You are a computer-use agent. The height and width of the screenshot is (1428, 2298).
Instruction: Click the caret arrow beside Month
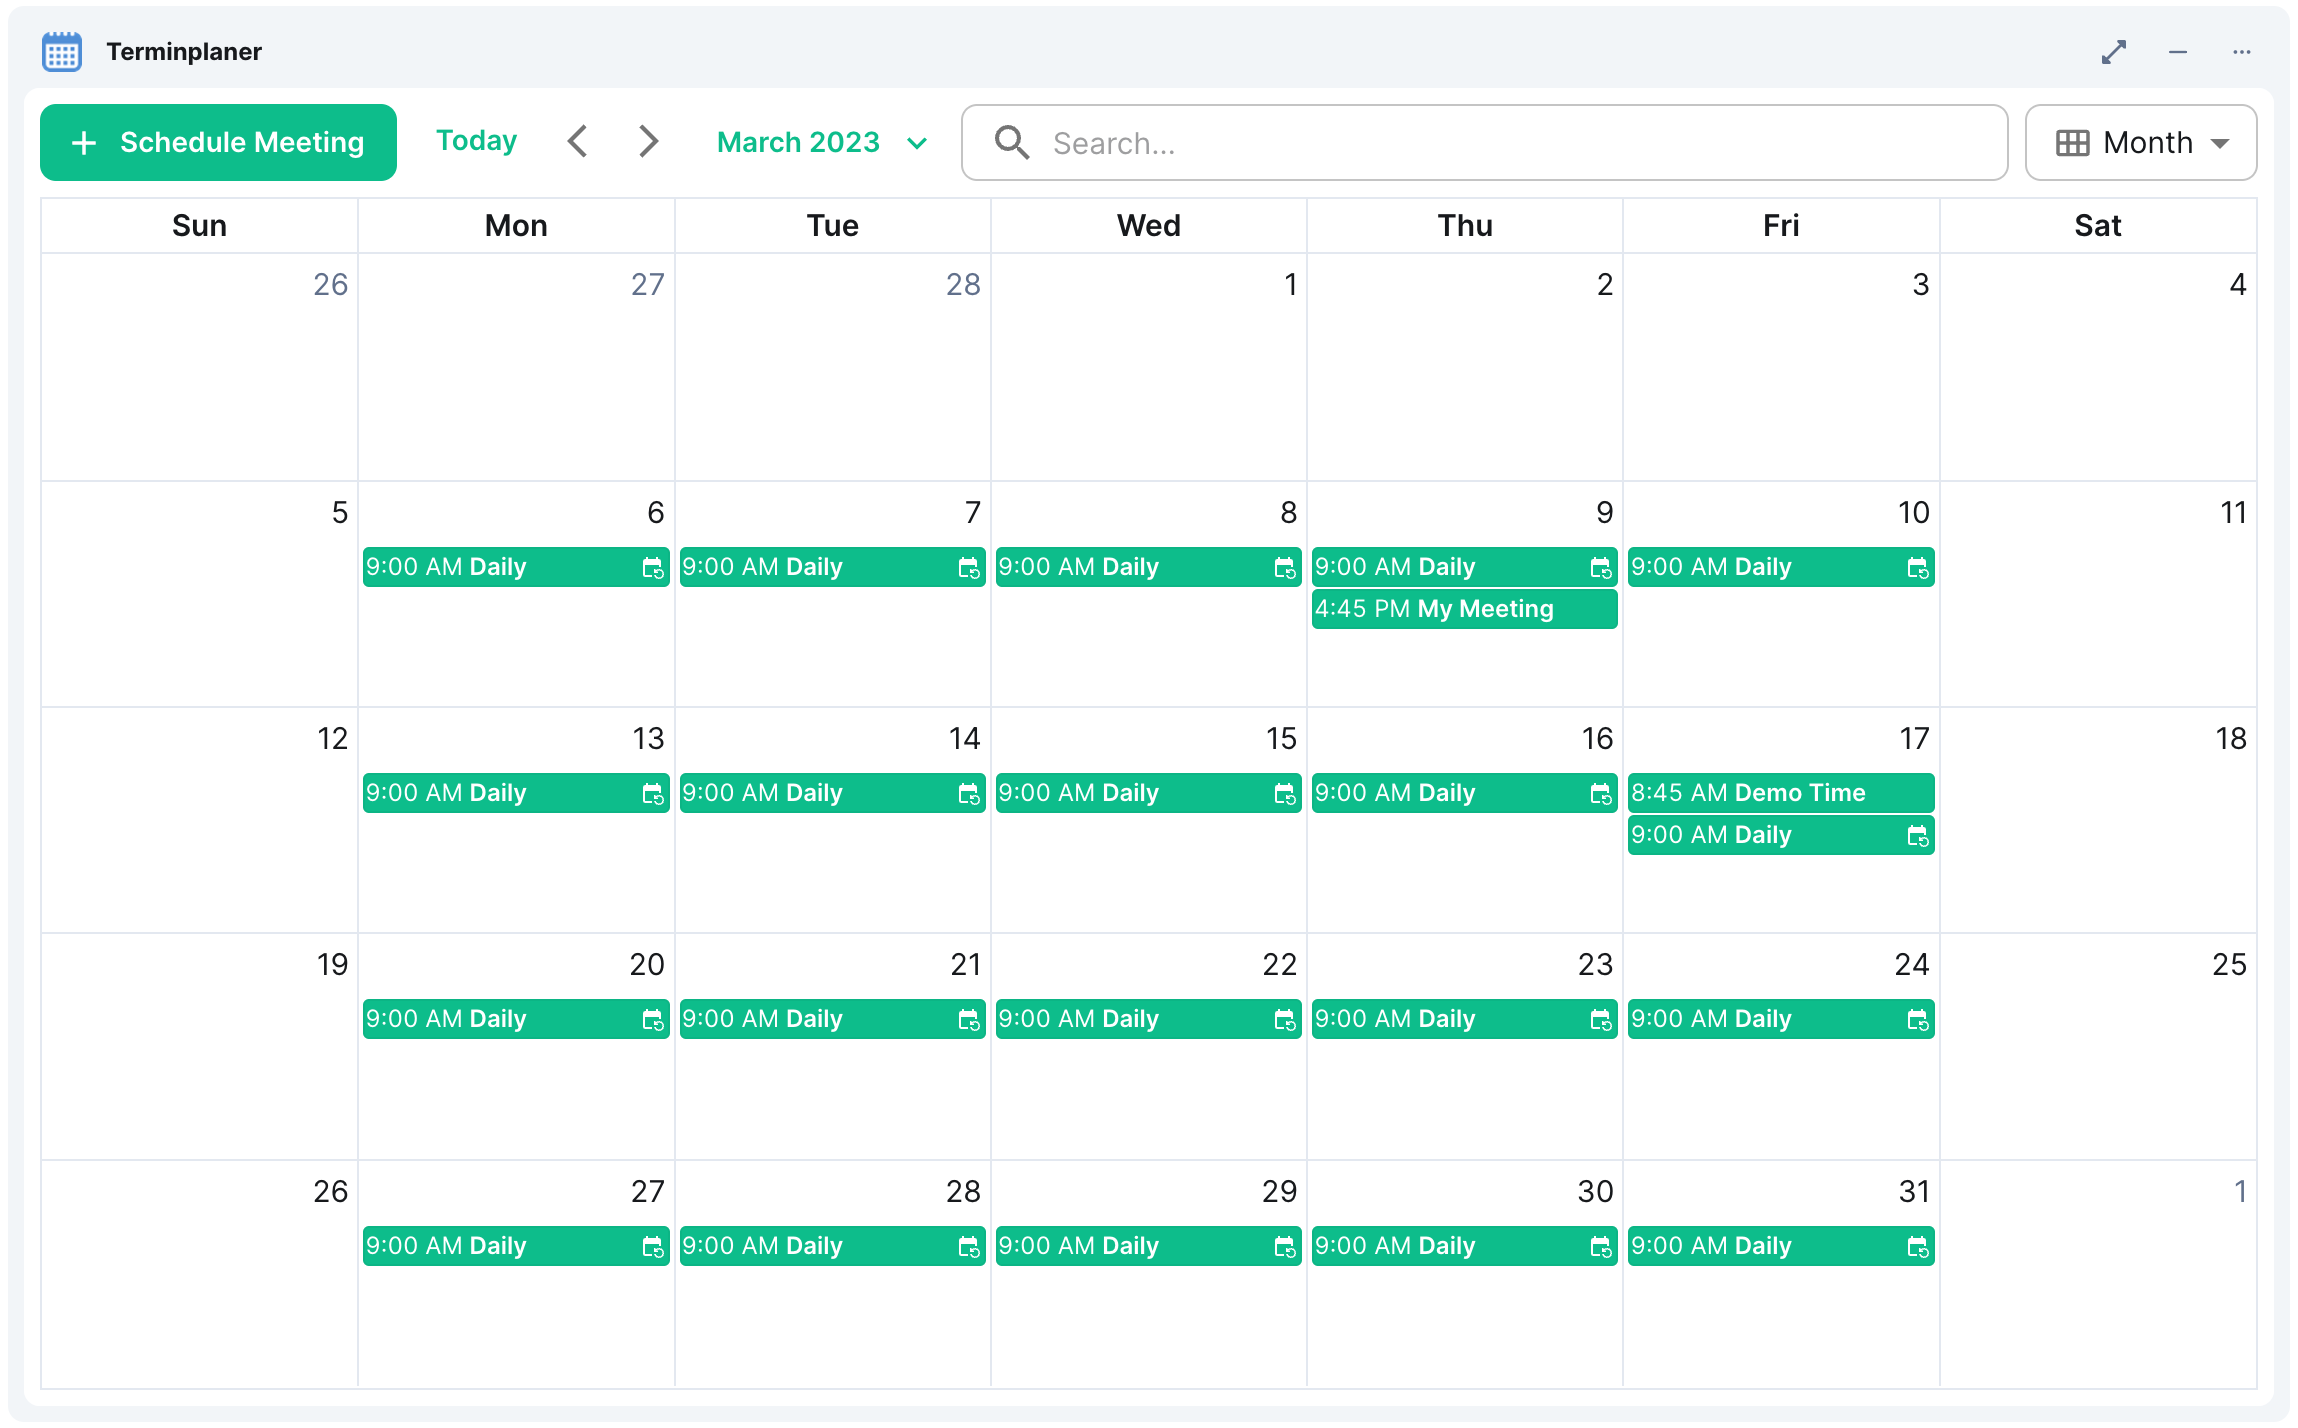pos(2220,144)
